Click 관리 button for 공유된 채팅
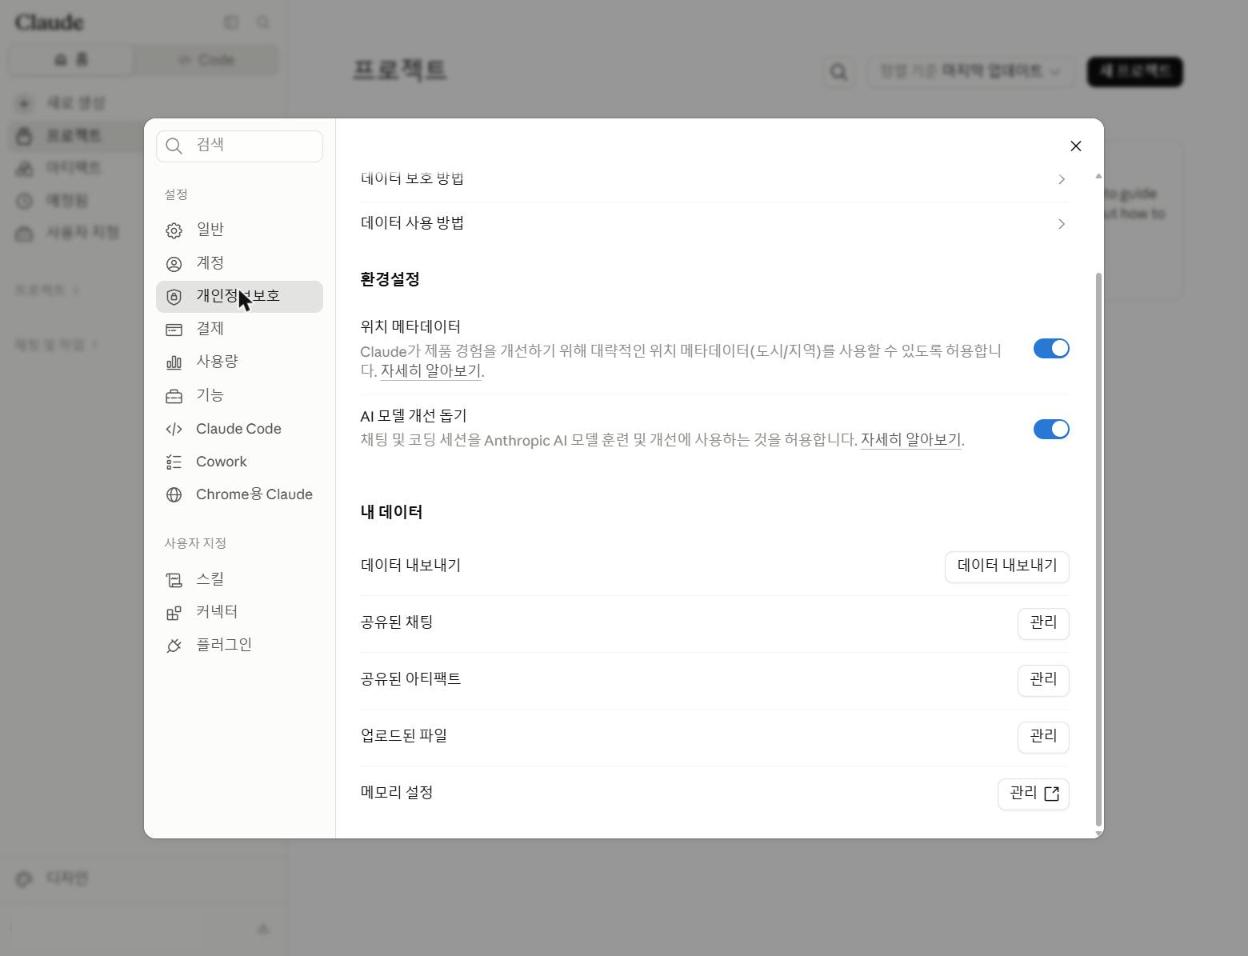 coord(1043,624)
